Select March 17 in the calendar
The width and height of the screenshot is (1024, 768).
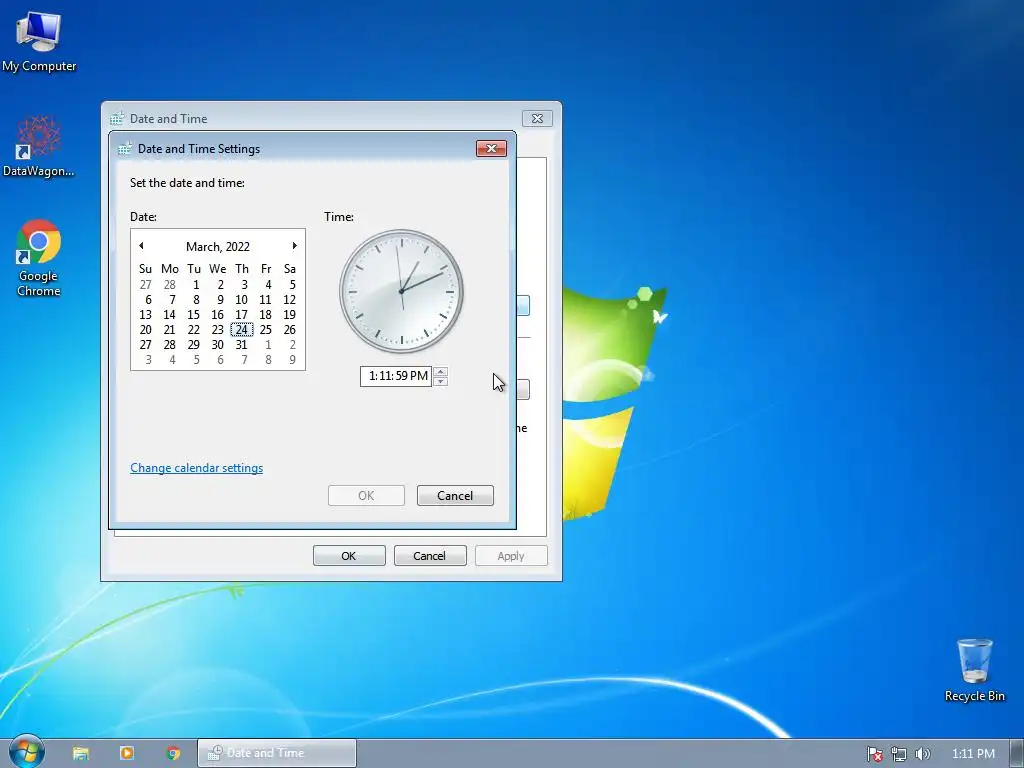pos(242,314)
